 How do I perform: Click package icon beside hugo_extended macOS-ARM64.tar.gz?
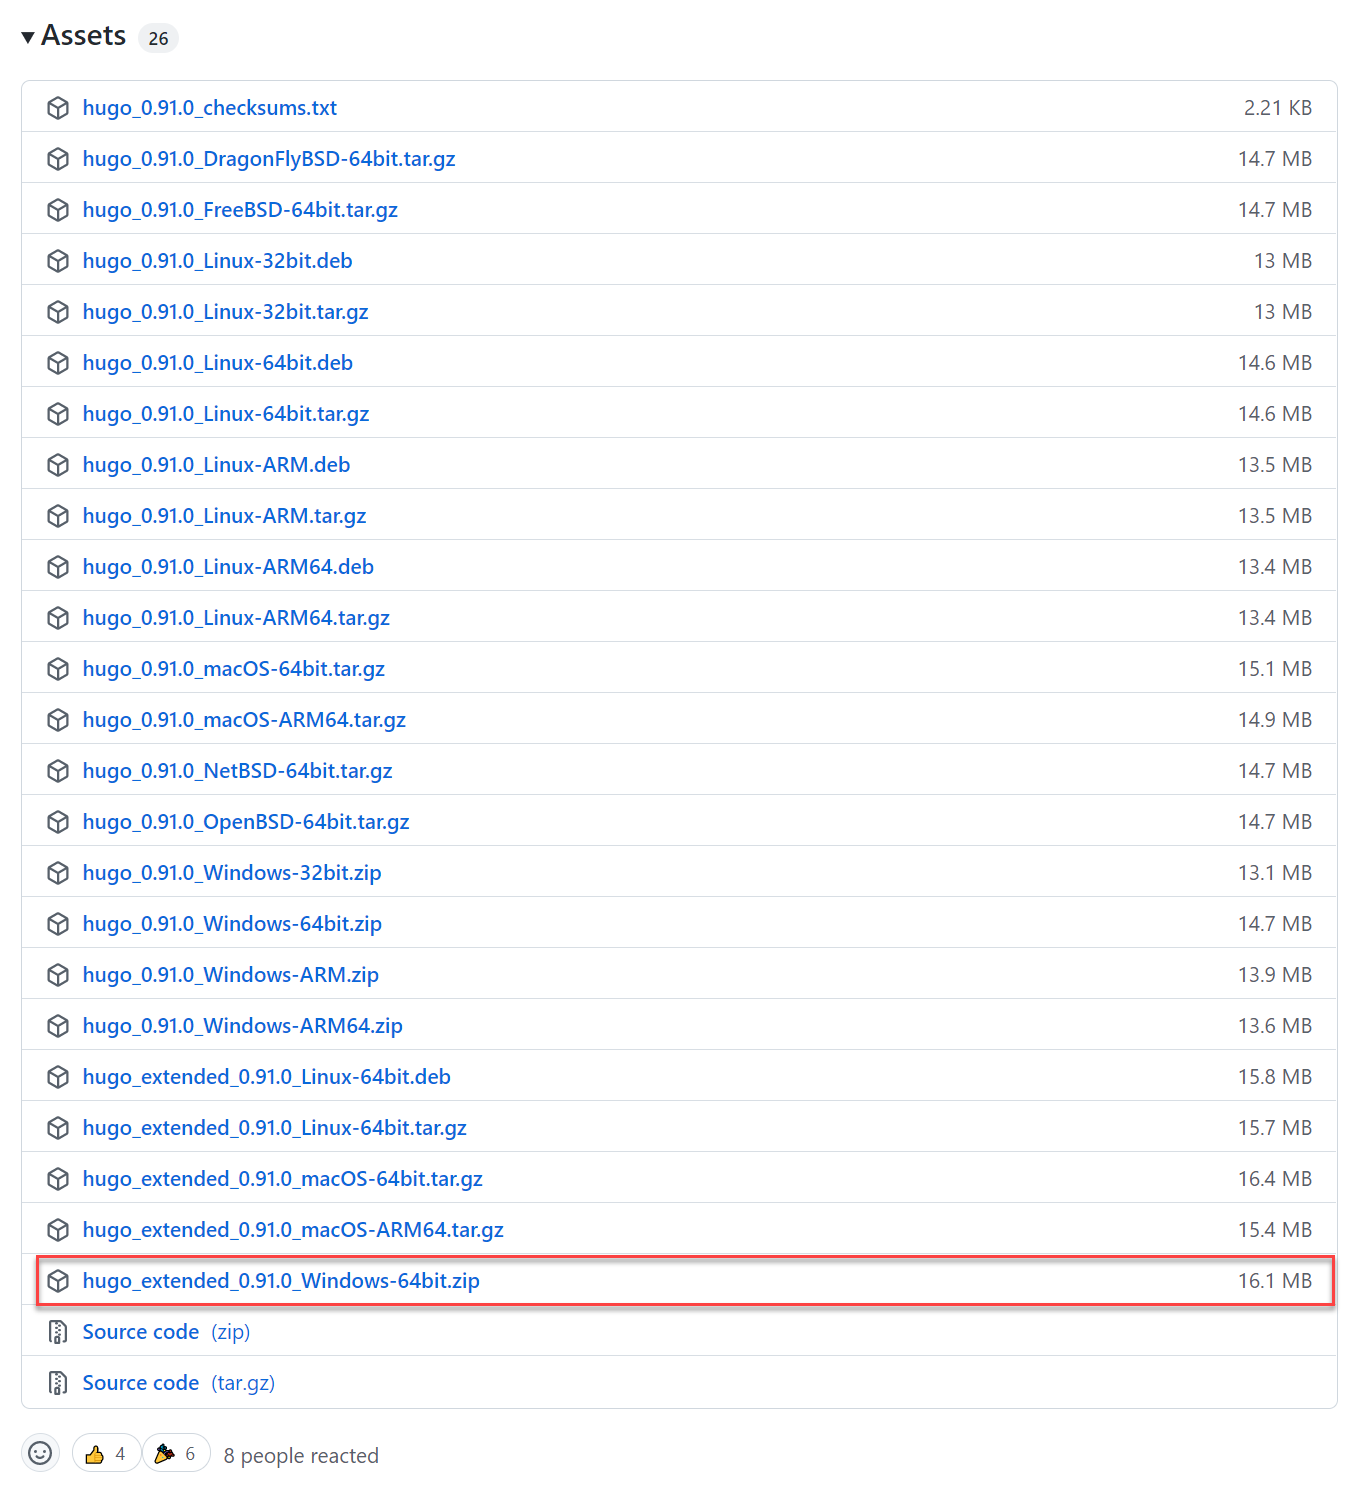(x=58, y=1229)
